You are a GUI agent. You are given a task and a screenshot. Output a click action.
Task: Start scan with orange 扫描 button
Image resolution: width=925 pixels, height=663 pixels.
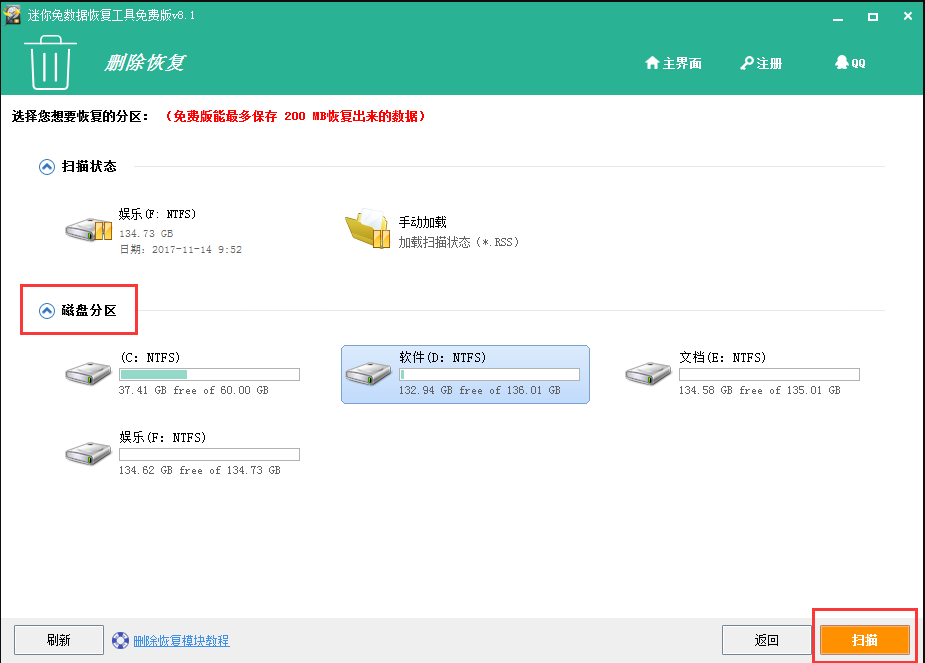pos(864,640)
